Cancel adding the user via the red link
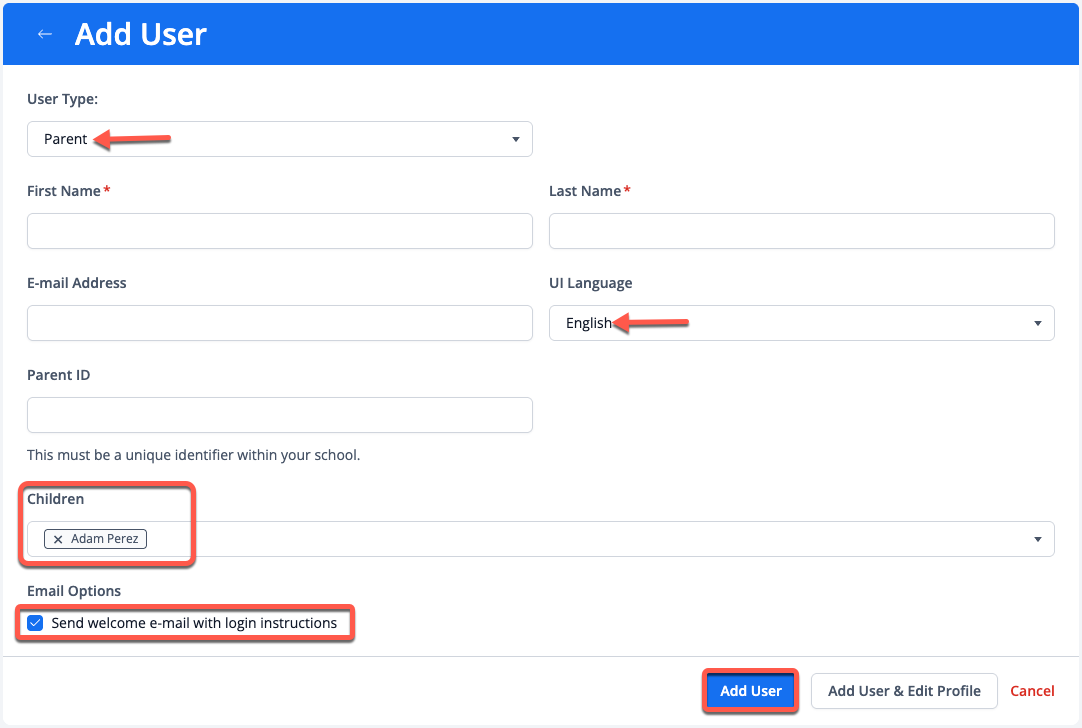1082x728 pixels. [x=1032, y=691]
